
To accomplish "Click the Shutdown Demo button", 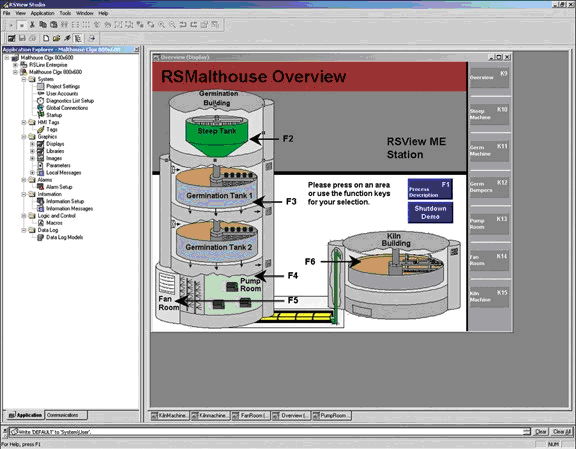I will 430,212.
